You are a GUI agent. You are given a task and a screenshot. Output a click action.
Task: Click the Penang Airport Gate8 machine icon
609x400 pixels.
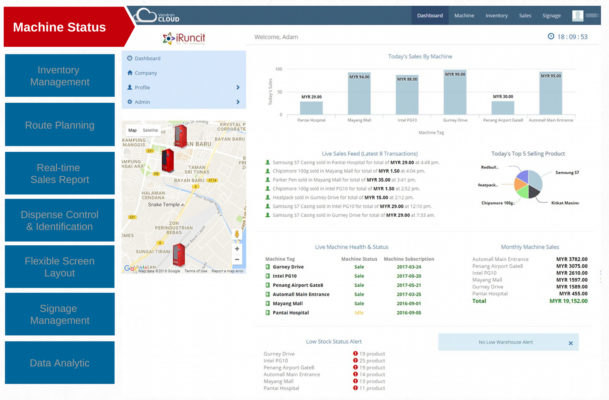(268, 285)
